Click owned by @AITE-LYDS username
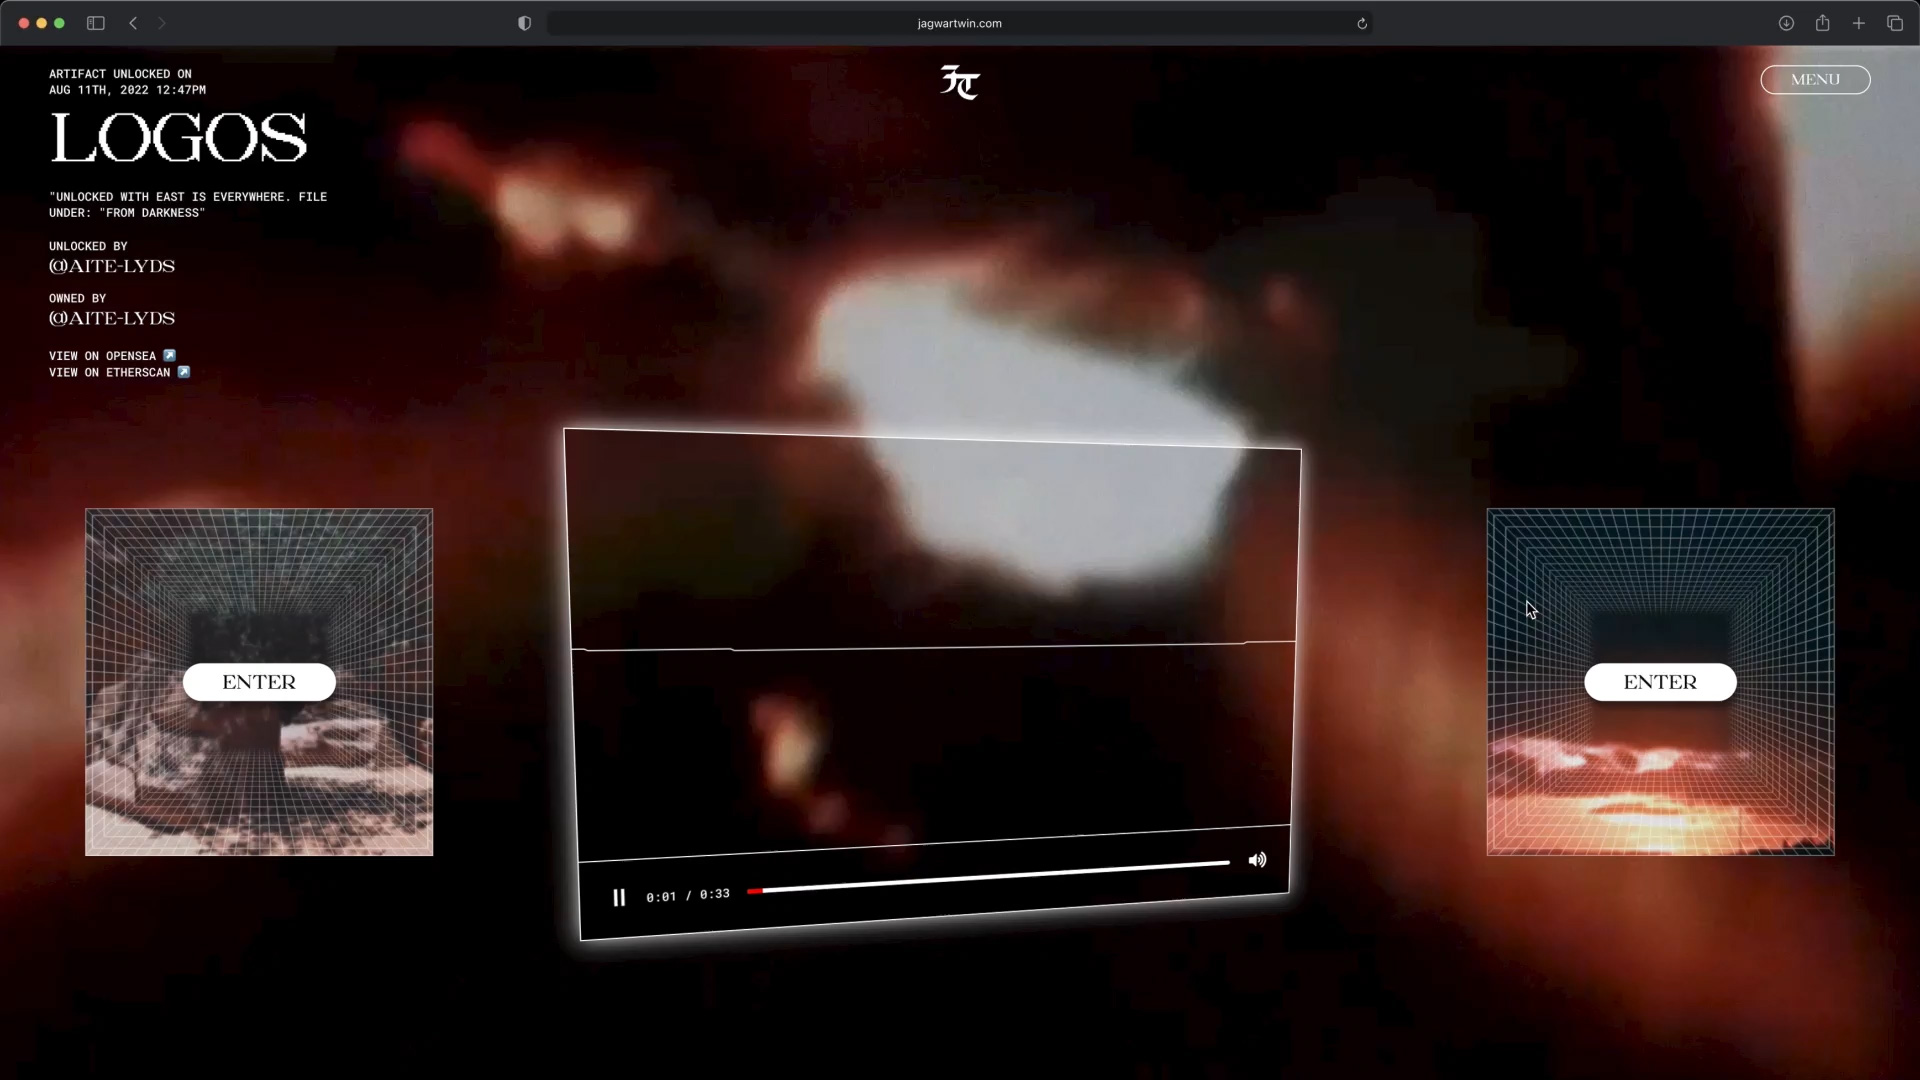 [112, 318]
